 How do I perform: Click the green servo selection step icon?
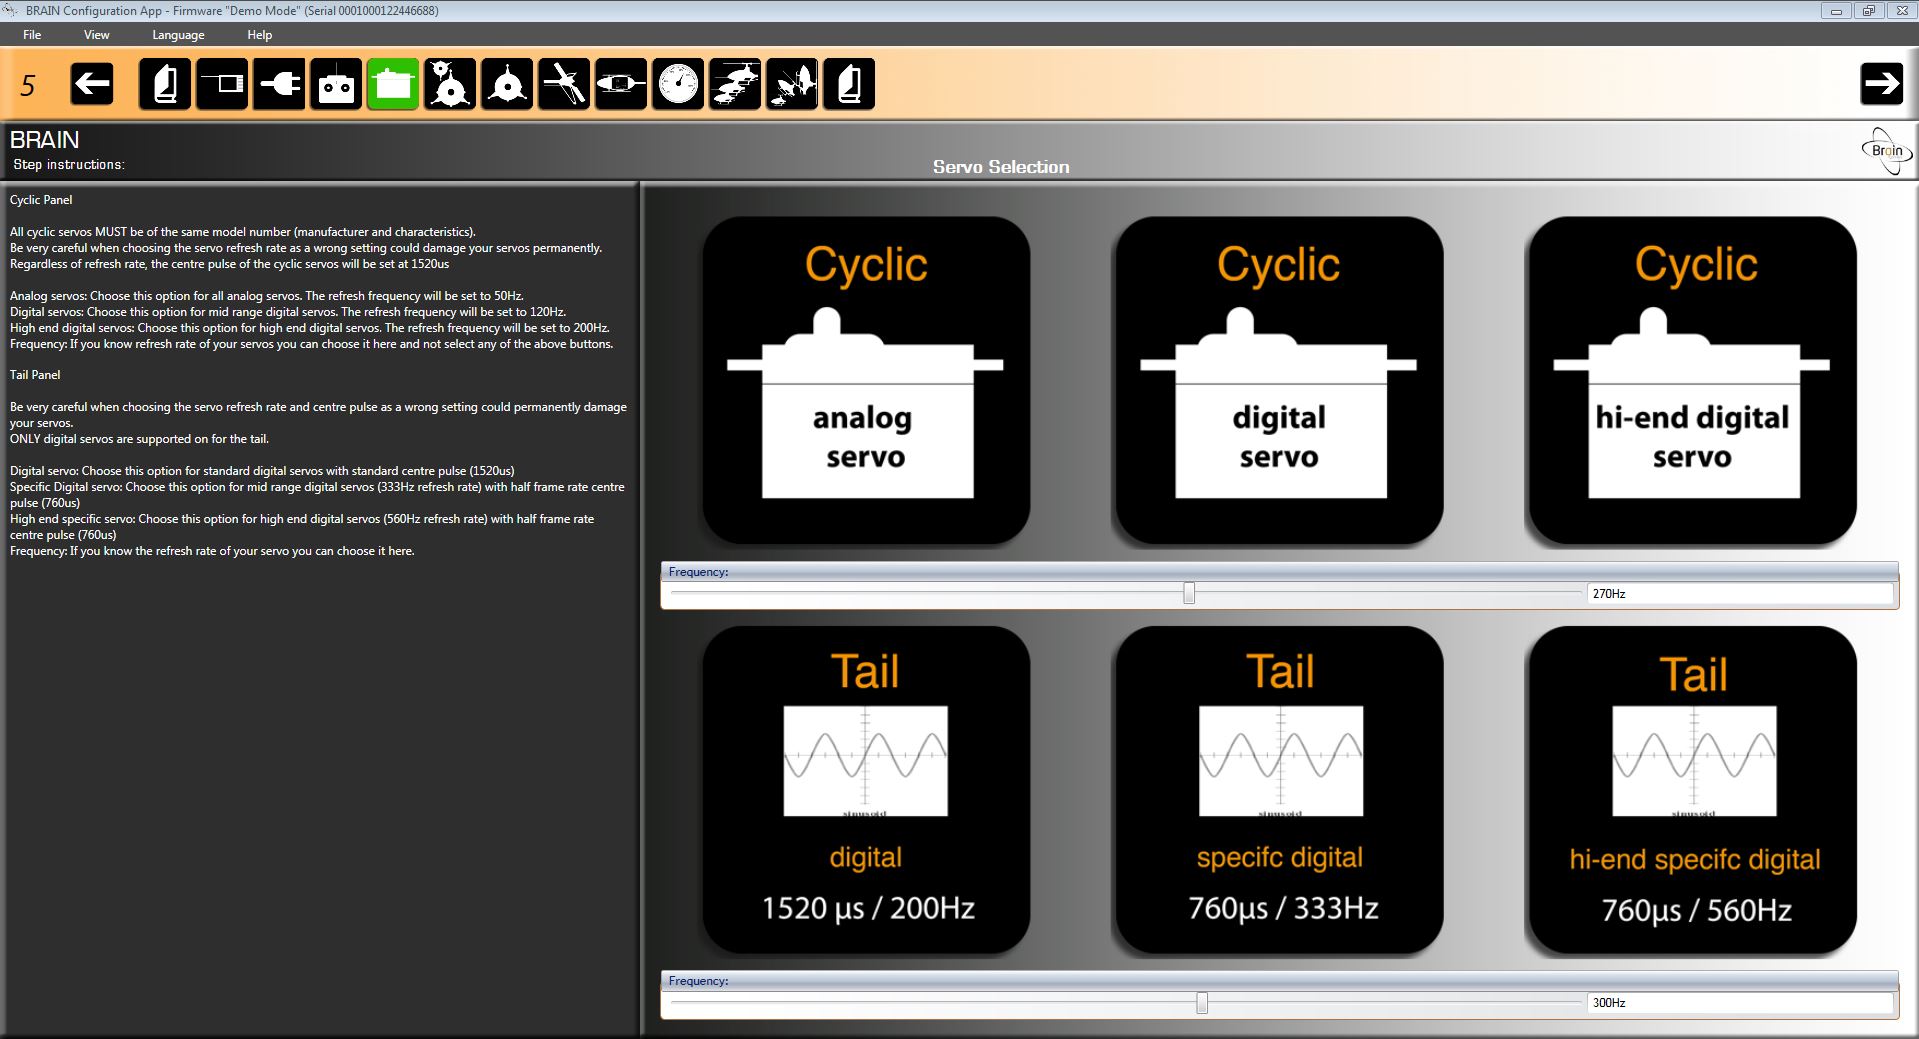pos(393,84)
